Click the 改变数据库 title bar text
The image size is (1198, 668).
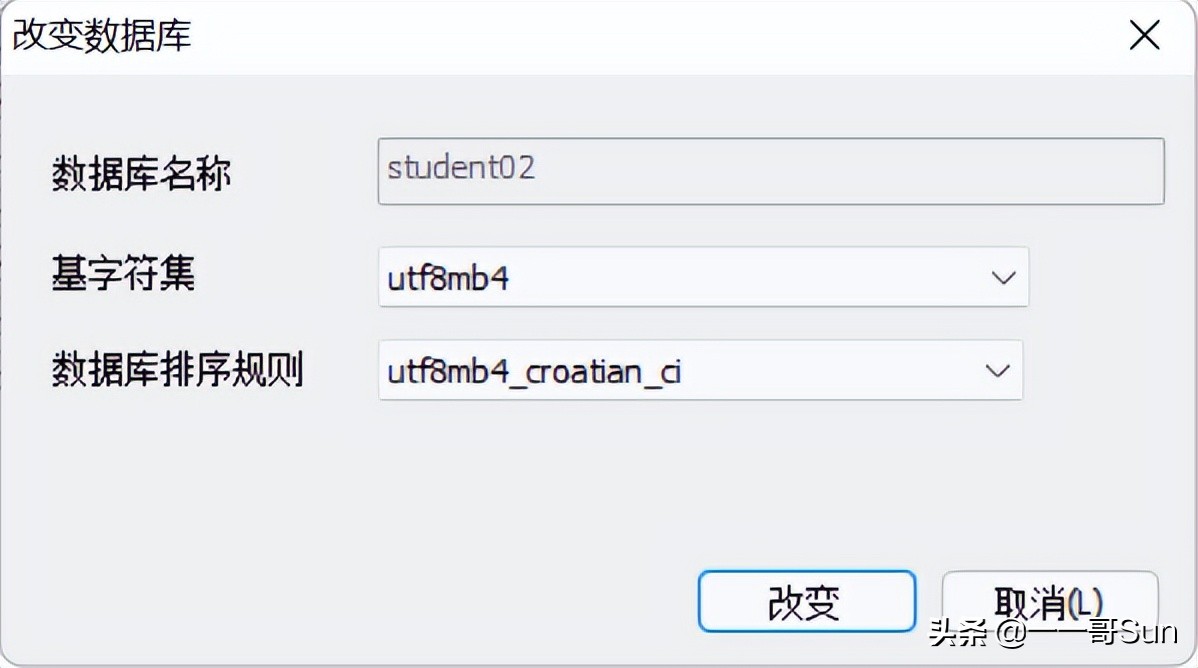pos(101,36)
